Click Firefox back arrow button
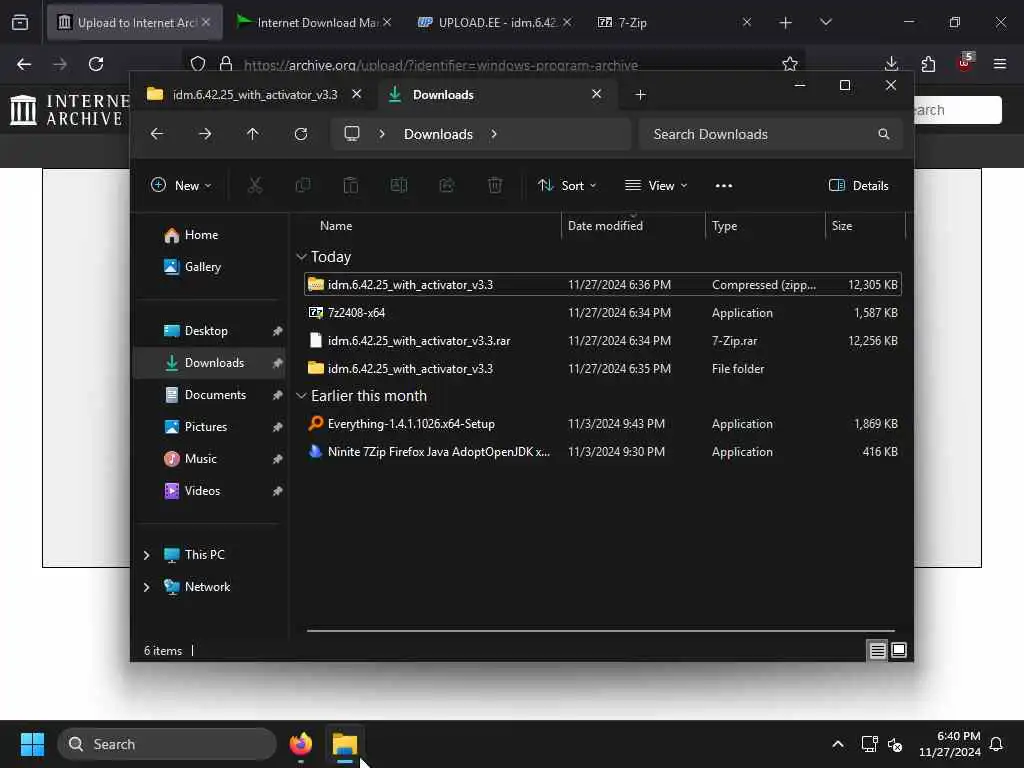The image size is (1024, 768). [24, 64]
